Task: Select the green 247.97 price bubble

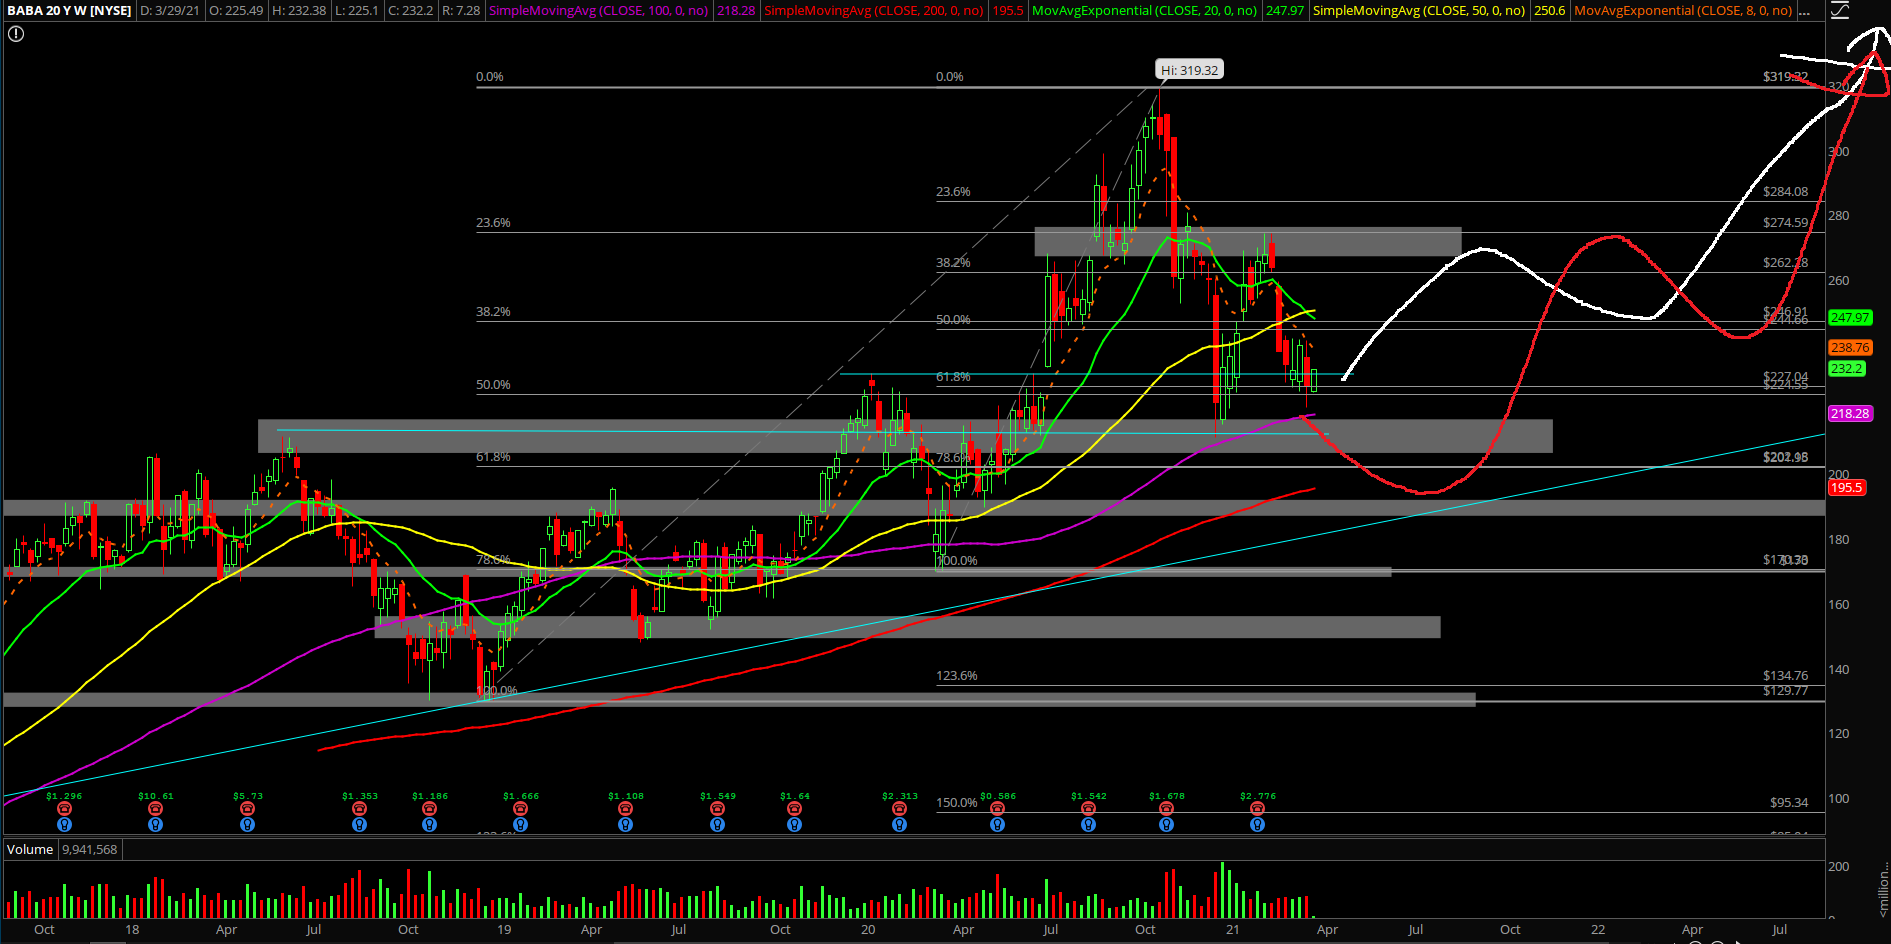Action: click(x=1850, y=318)
